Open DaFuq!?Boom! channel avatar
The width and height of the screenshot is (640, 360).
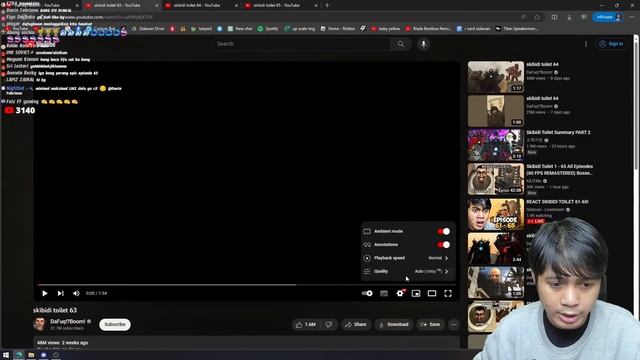pyautogui.click(x=40, y=324)
